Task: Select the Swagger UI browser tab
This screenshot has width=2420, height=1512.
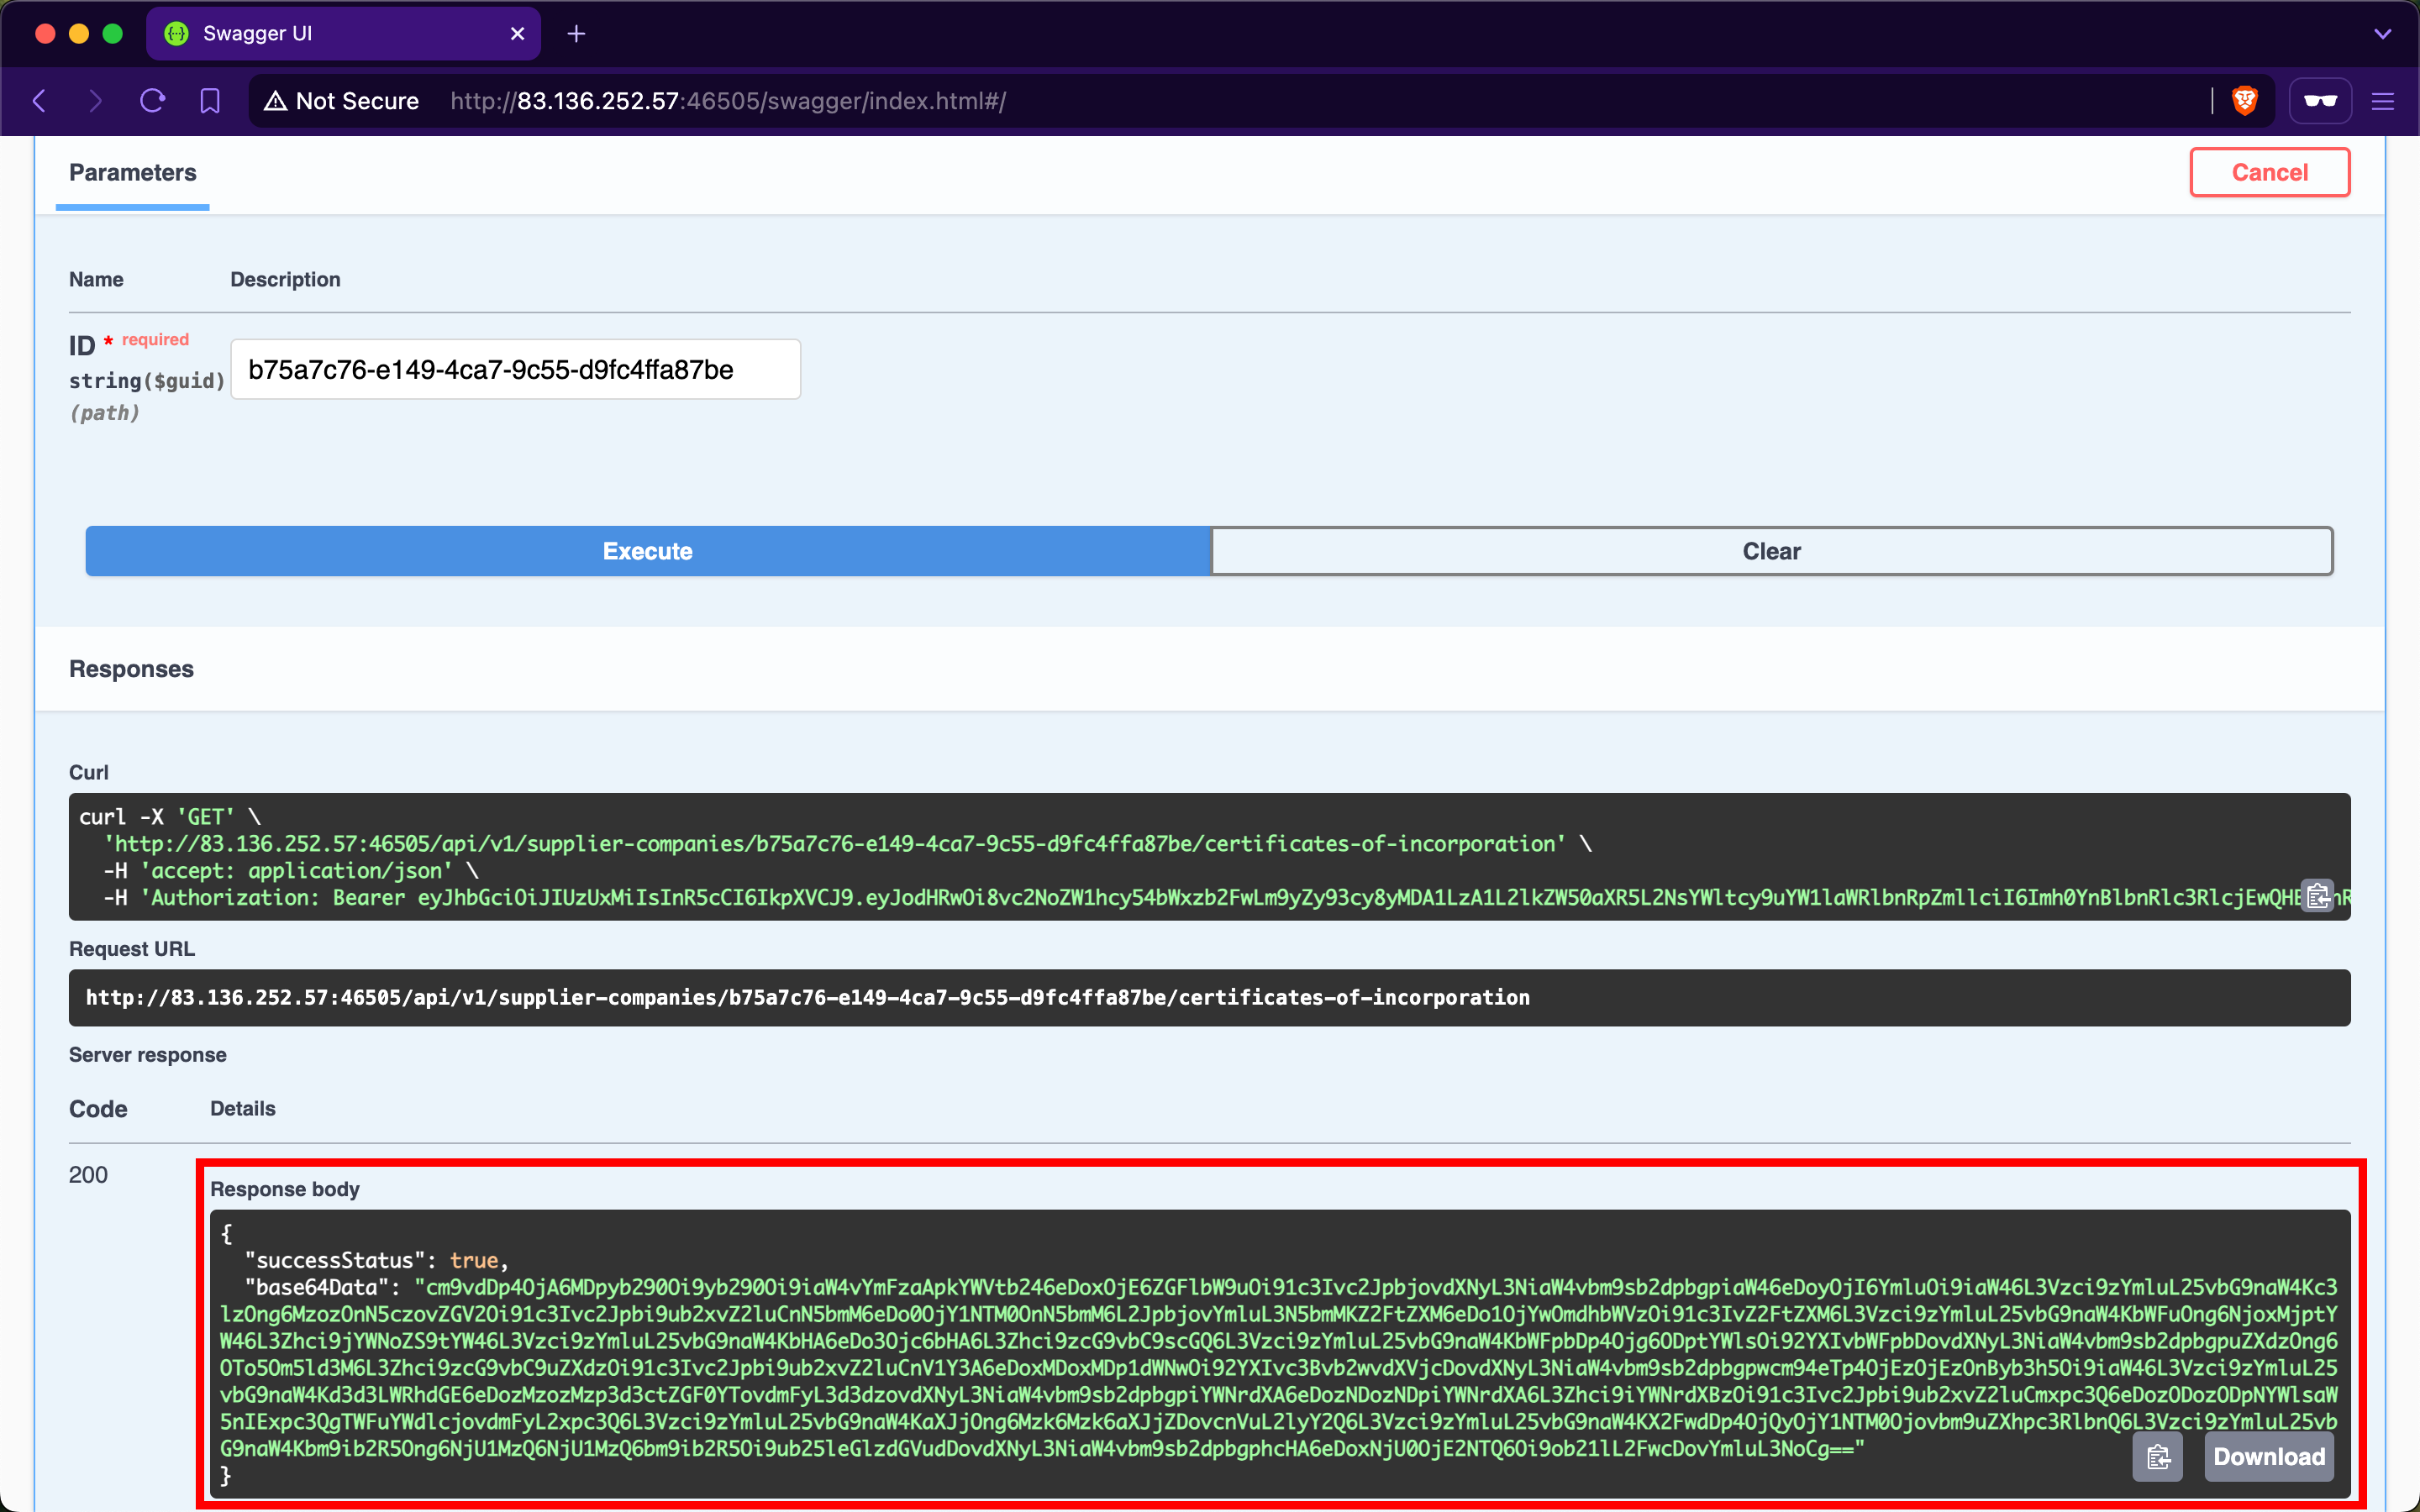Action: coord(344,34)
